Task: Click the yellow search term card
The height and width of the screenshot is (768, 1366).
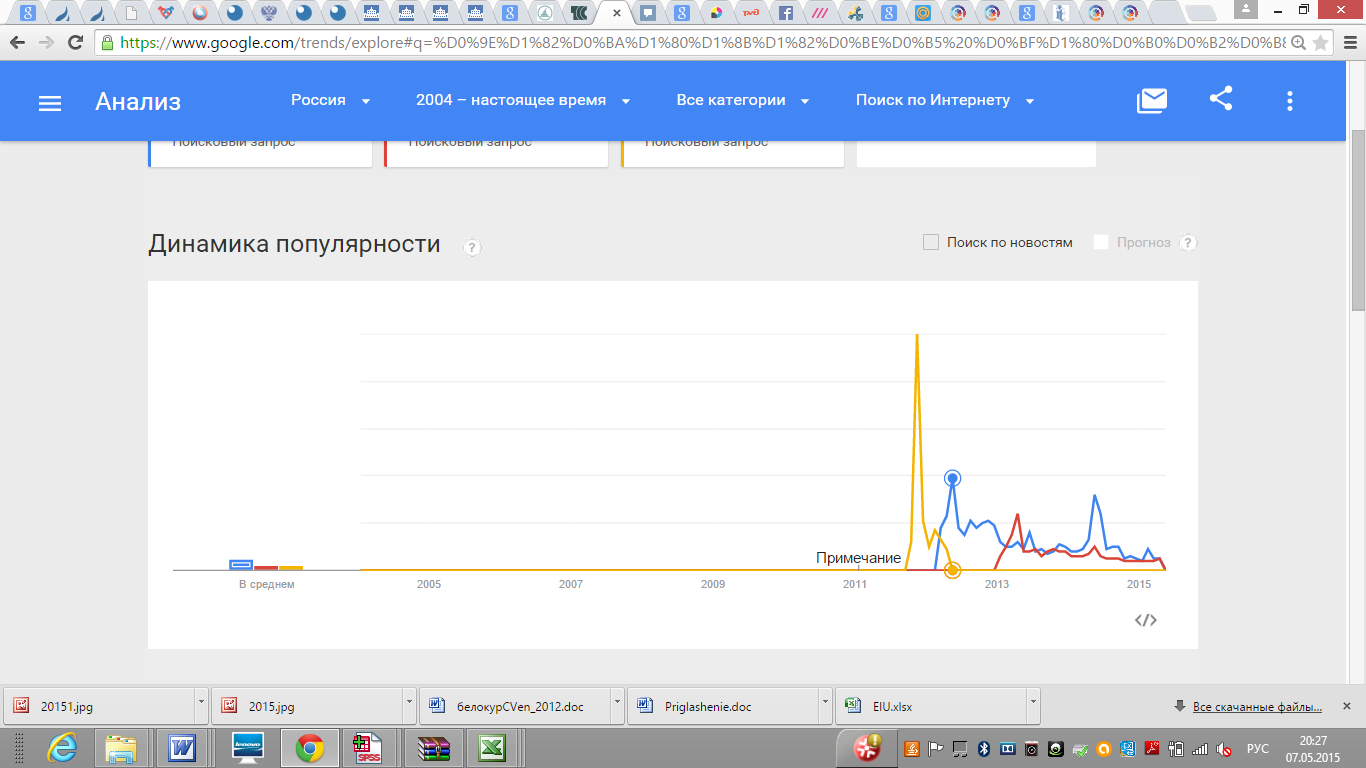Action: [x=733, y=153]
